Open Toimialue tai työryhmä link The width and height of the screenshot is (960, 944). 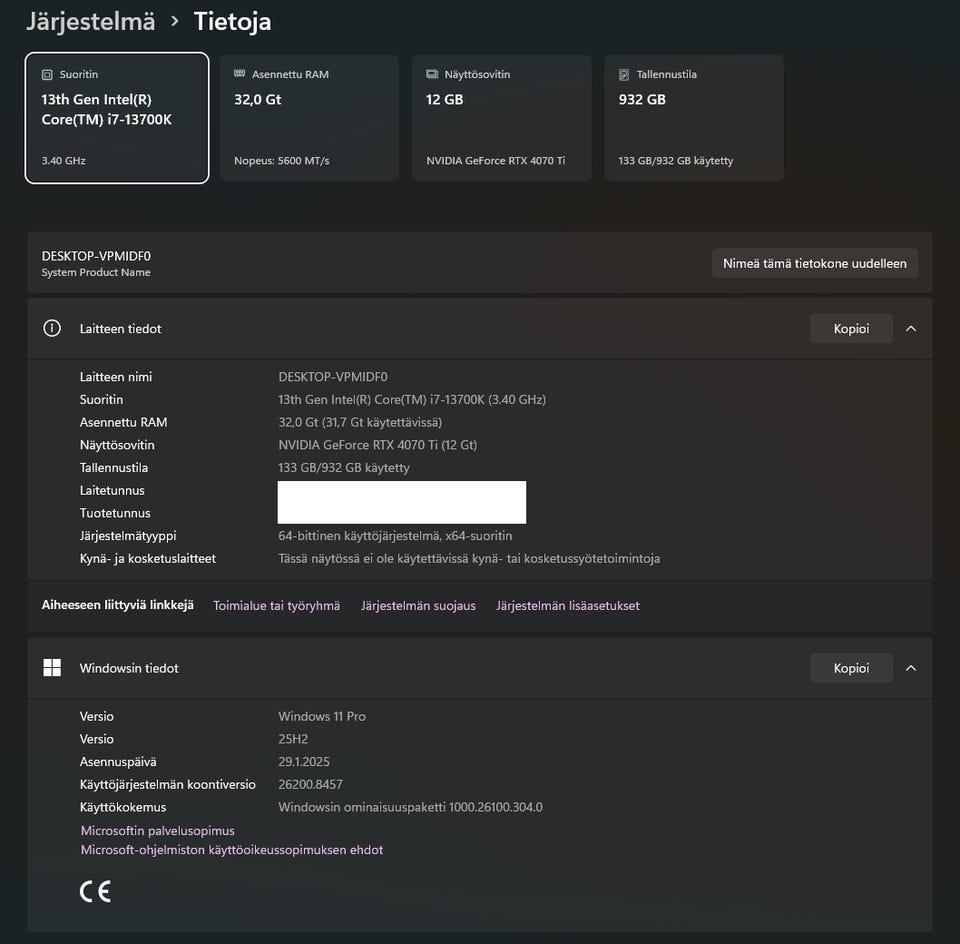click(x=276, y=605)
